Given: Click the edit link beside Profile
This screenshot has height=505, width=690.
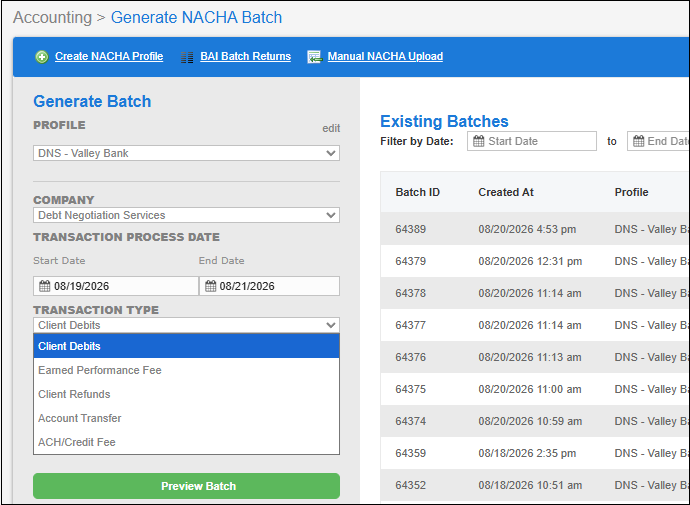Looking at the screenshot, I should tap(331, 128).
